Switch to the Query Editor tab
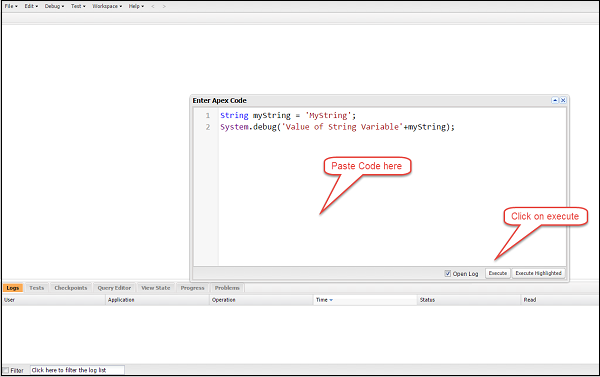This screenshot has width=600, height=377. (114, 288)
